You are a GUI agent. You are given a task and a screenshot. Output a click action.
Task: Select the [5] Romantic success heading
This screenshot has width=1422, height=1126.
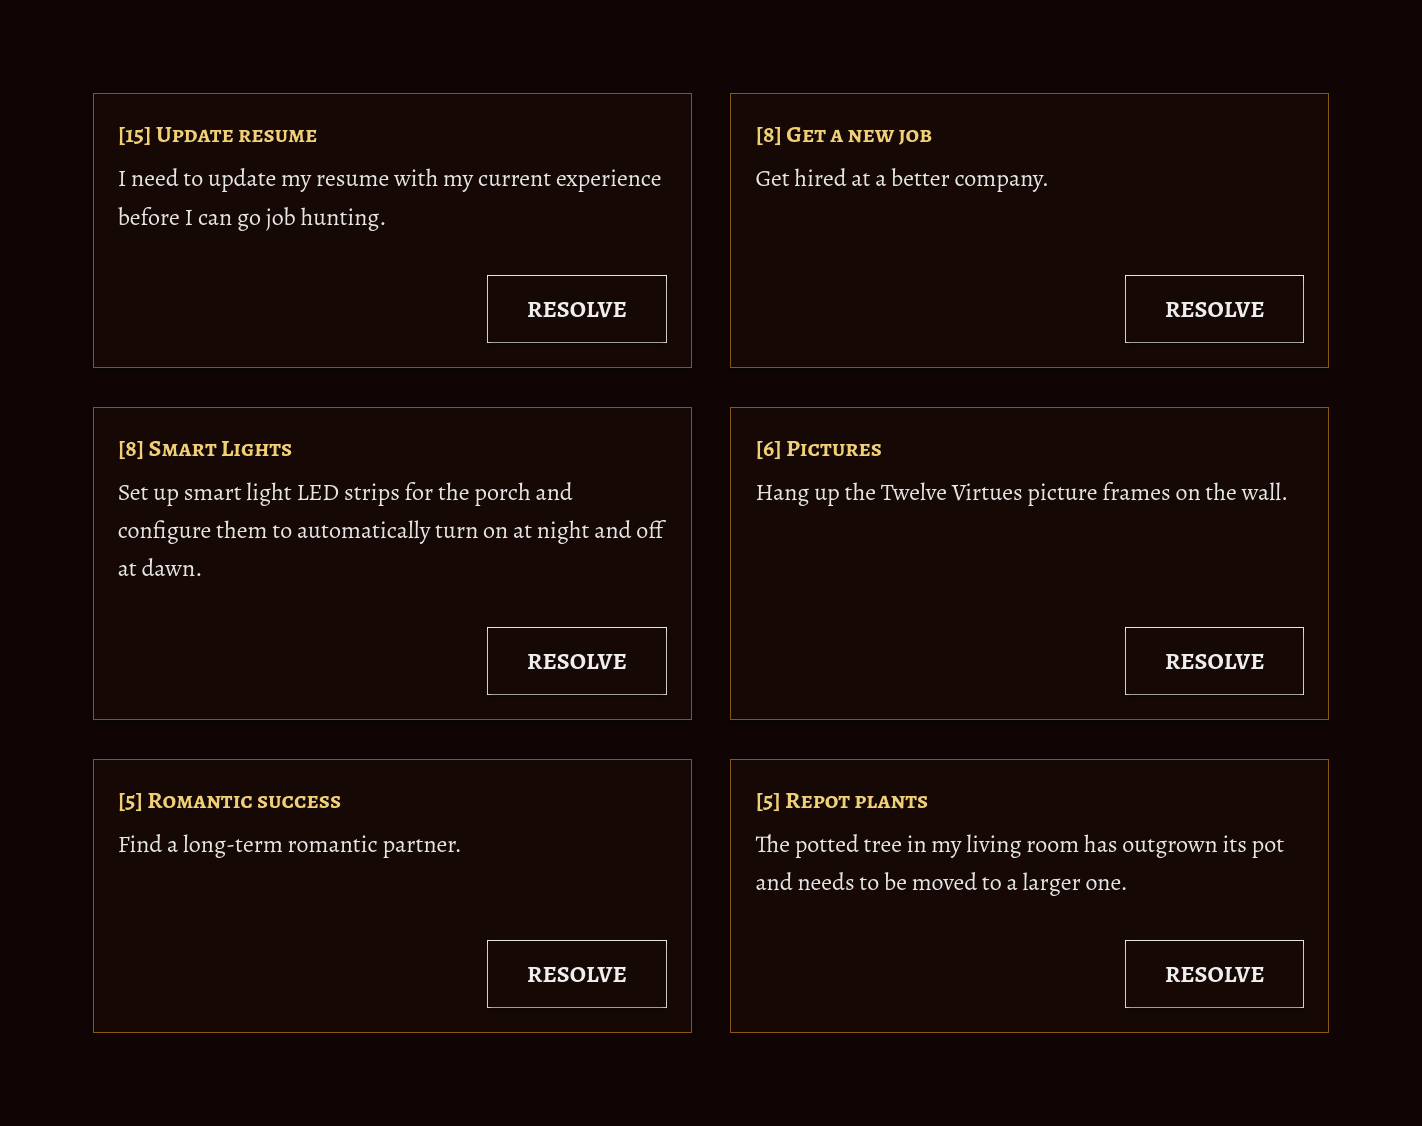pos(229,801)
